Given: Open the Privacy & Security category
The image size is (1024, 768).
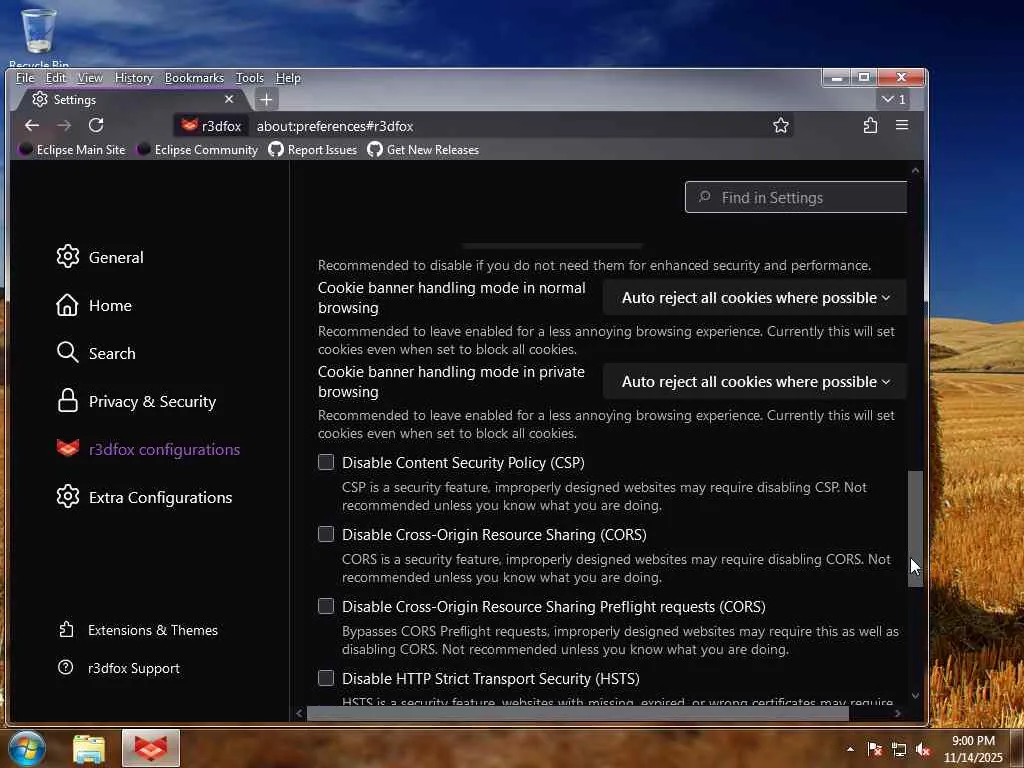Looking at the screenshot, I should click(x=136, y=402).
